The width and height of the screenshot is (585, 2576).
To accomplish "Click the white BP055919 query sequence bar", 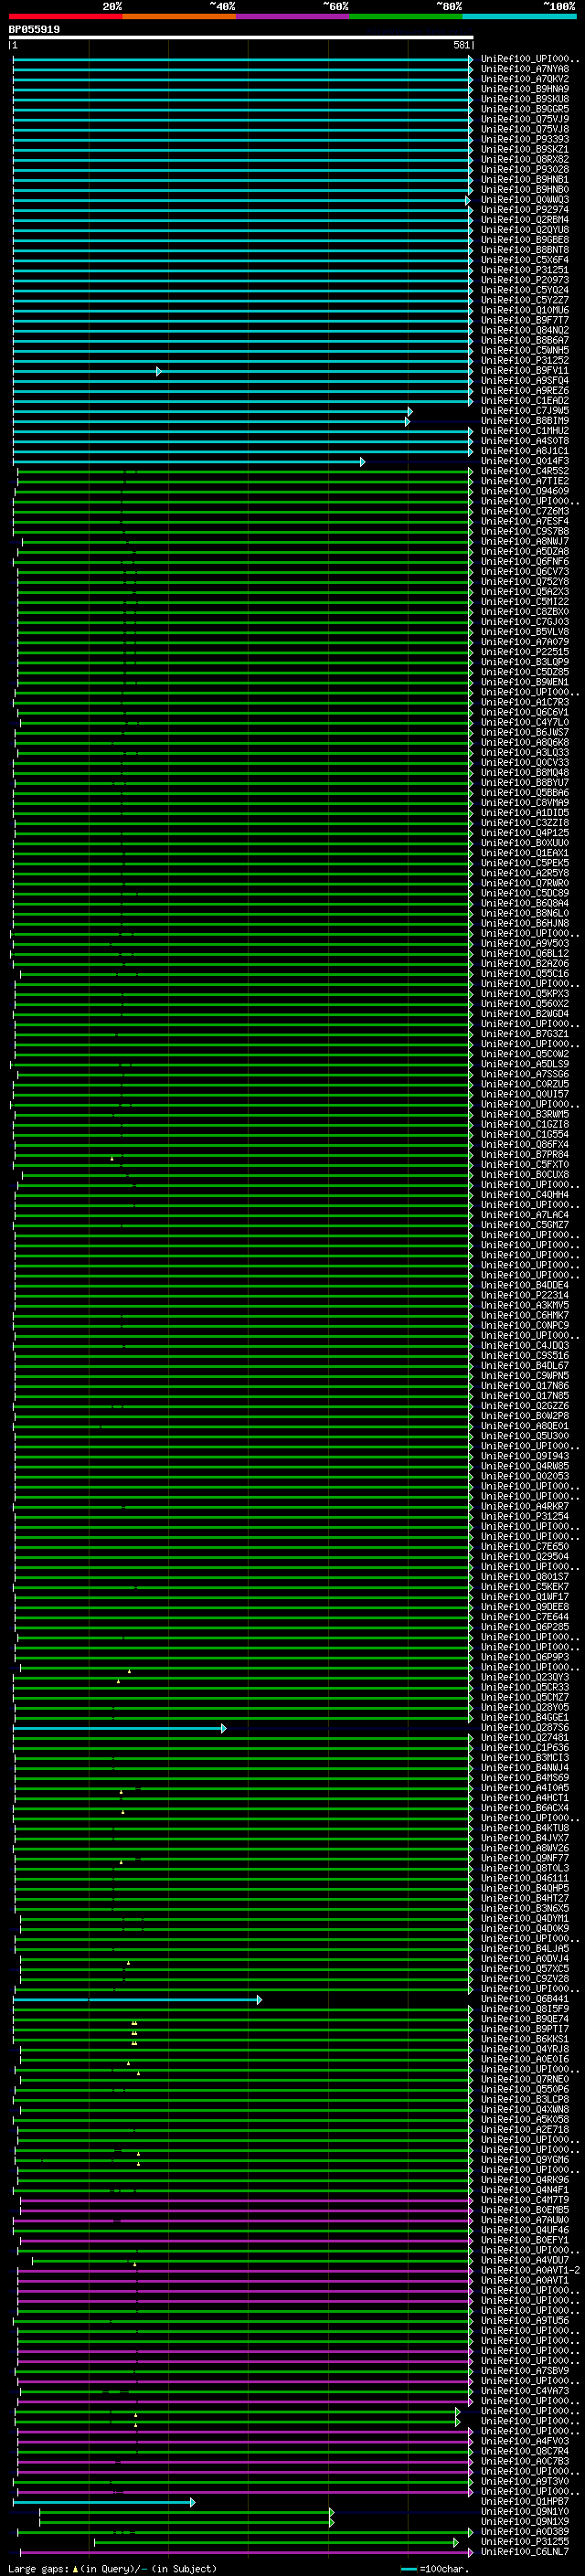I will [241, 38].
